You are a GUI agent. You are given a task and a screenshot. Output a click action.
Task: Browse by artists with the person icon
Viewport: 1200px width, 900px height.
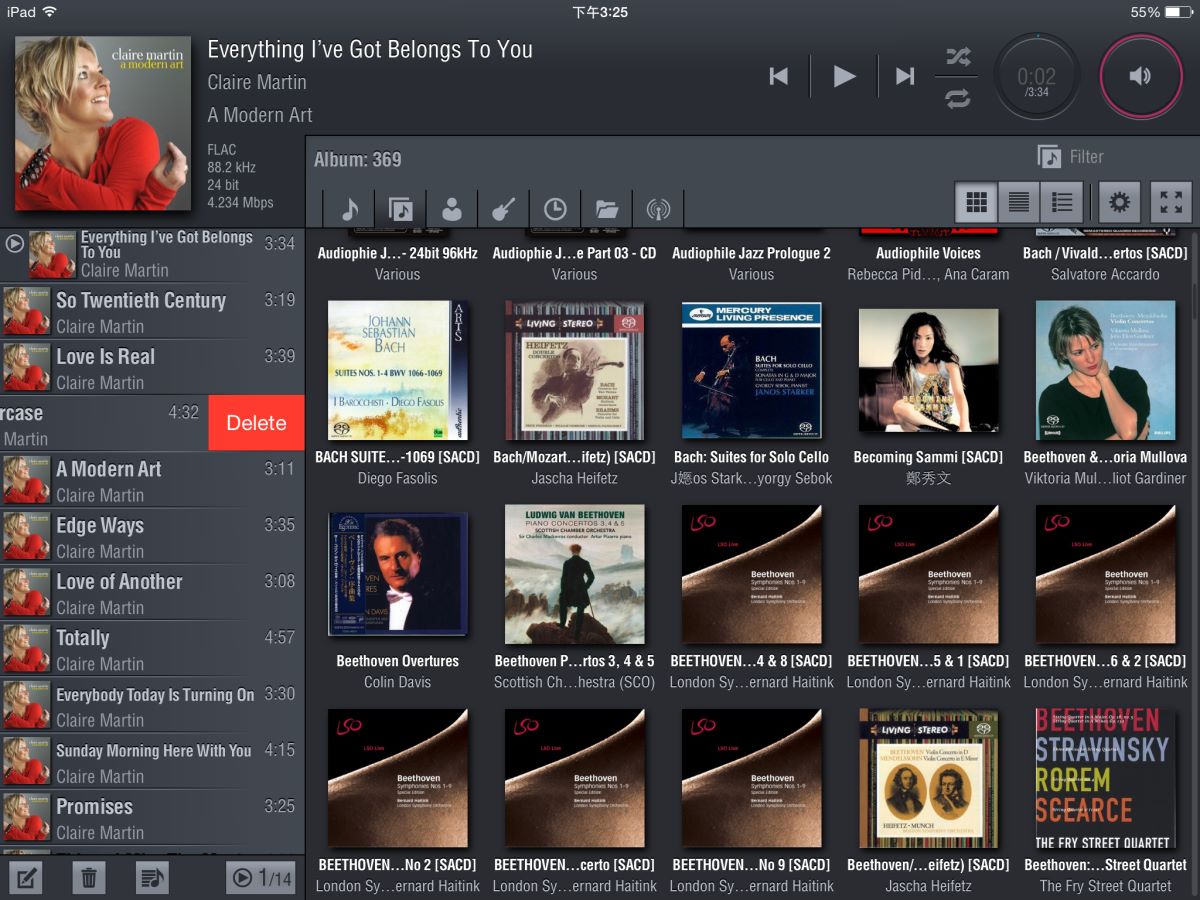(452, 208)
